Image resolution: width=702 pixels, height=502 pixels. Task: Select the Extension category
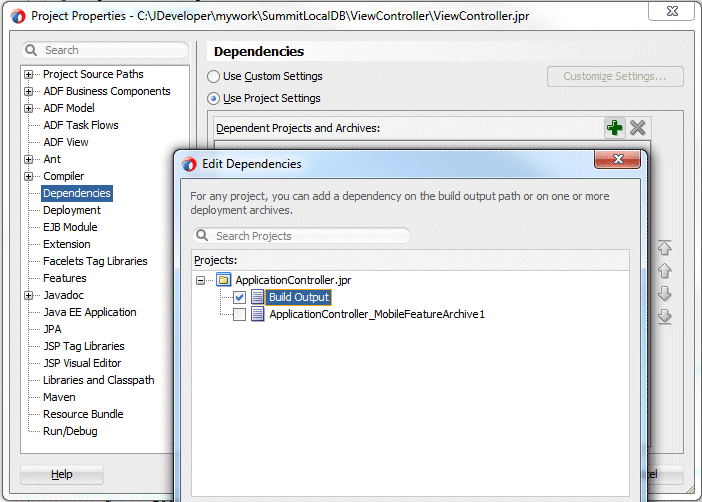[x=67, y=244]
